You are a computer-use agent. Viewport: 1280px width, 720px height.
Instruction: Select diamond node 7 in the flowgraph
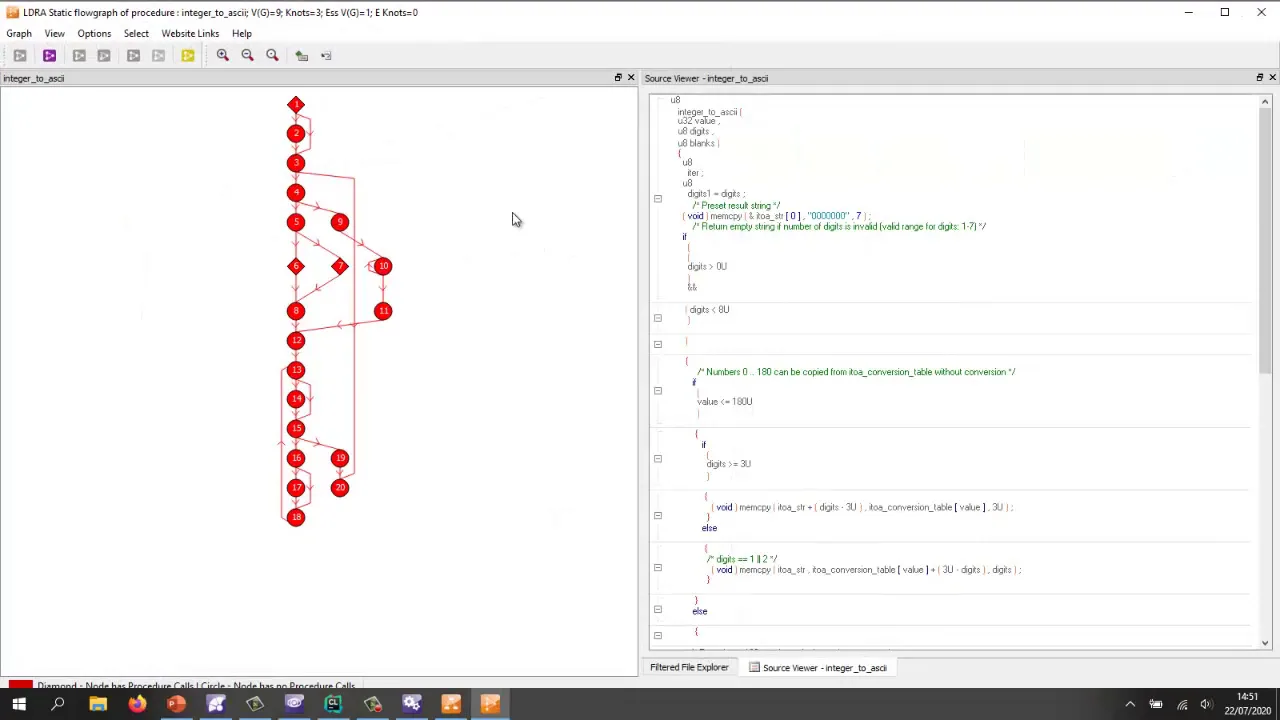(x=339, y=266)
